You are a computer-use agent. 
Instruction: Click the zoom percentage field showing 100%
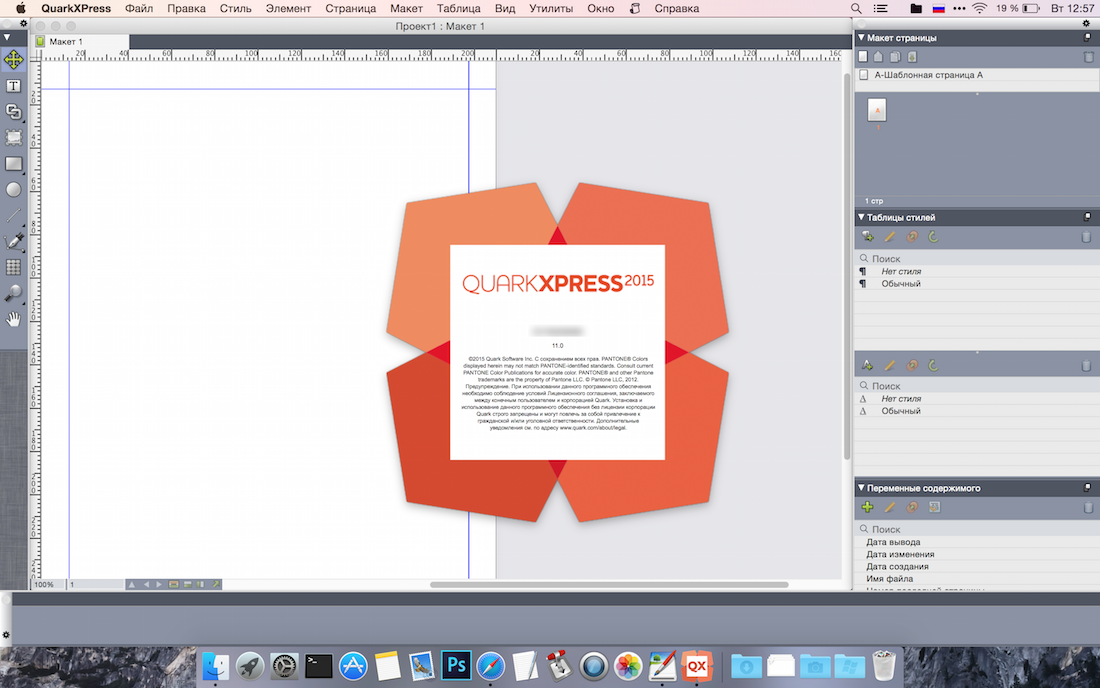[48, 584]
